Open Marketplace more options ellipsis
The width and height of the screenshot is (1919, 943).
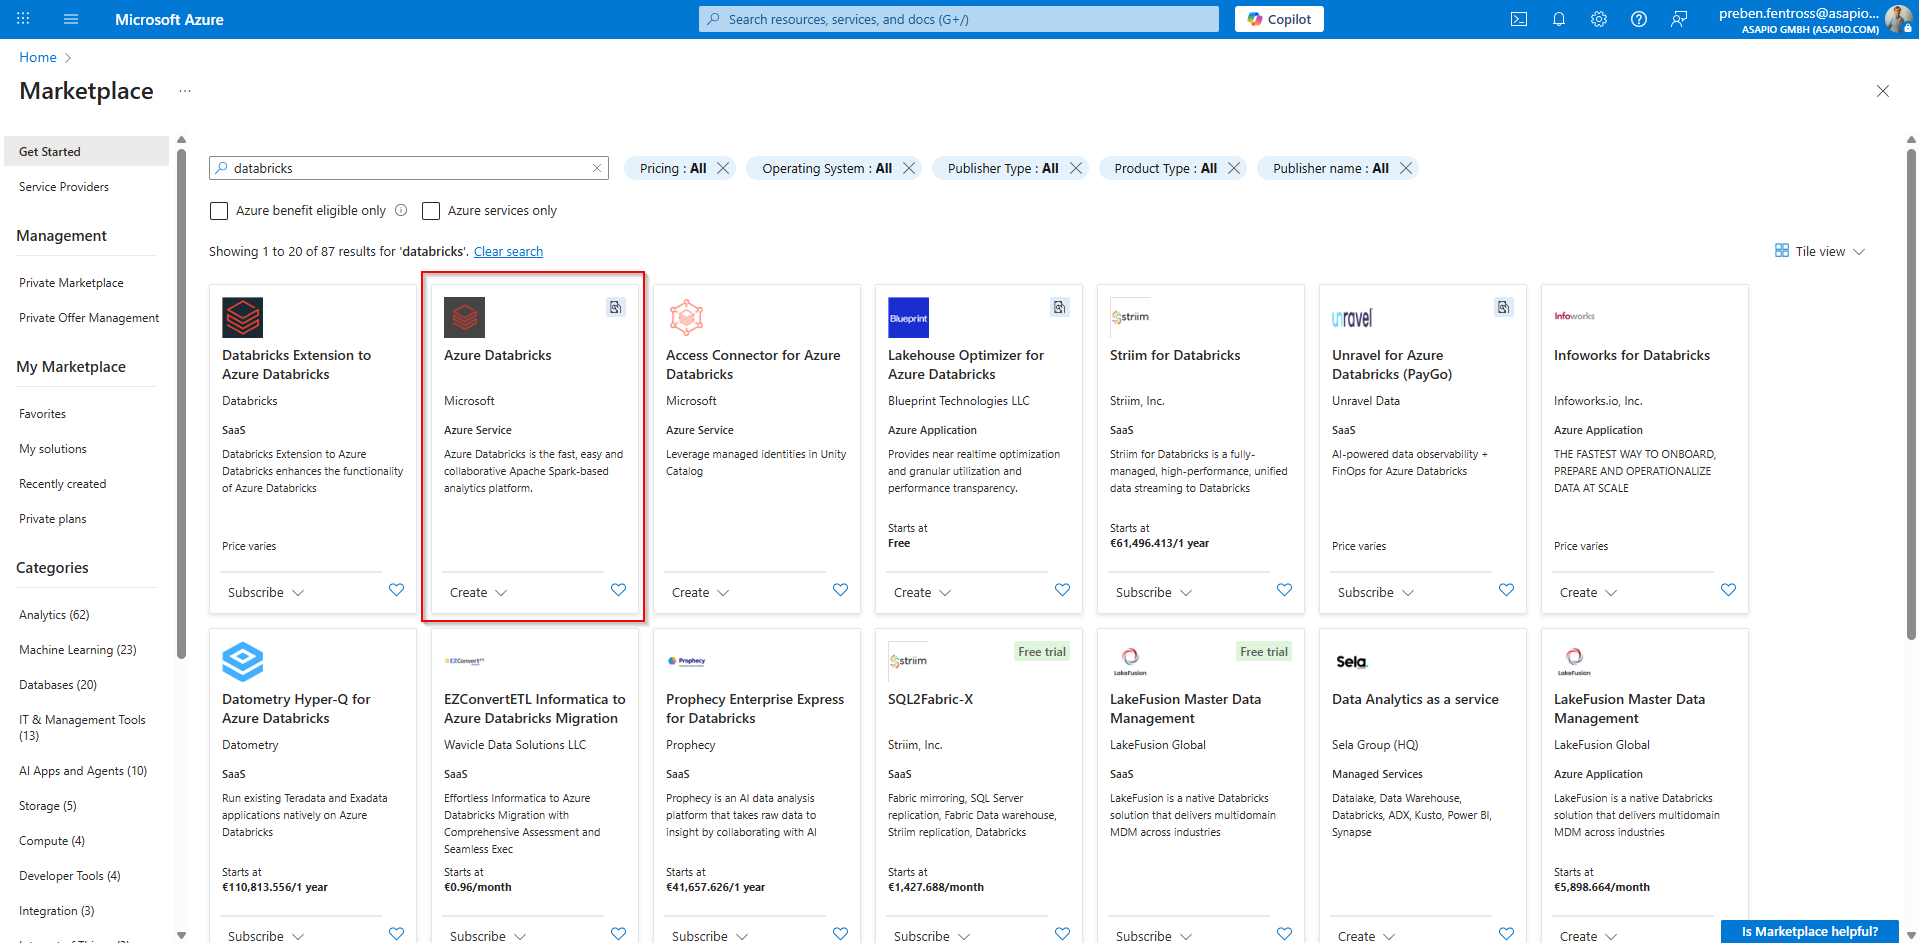(185, 91)
